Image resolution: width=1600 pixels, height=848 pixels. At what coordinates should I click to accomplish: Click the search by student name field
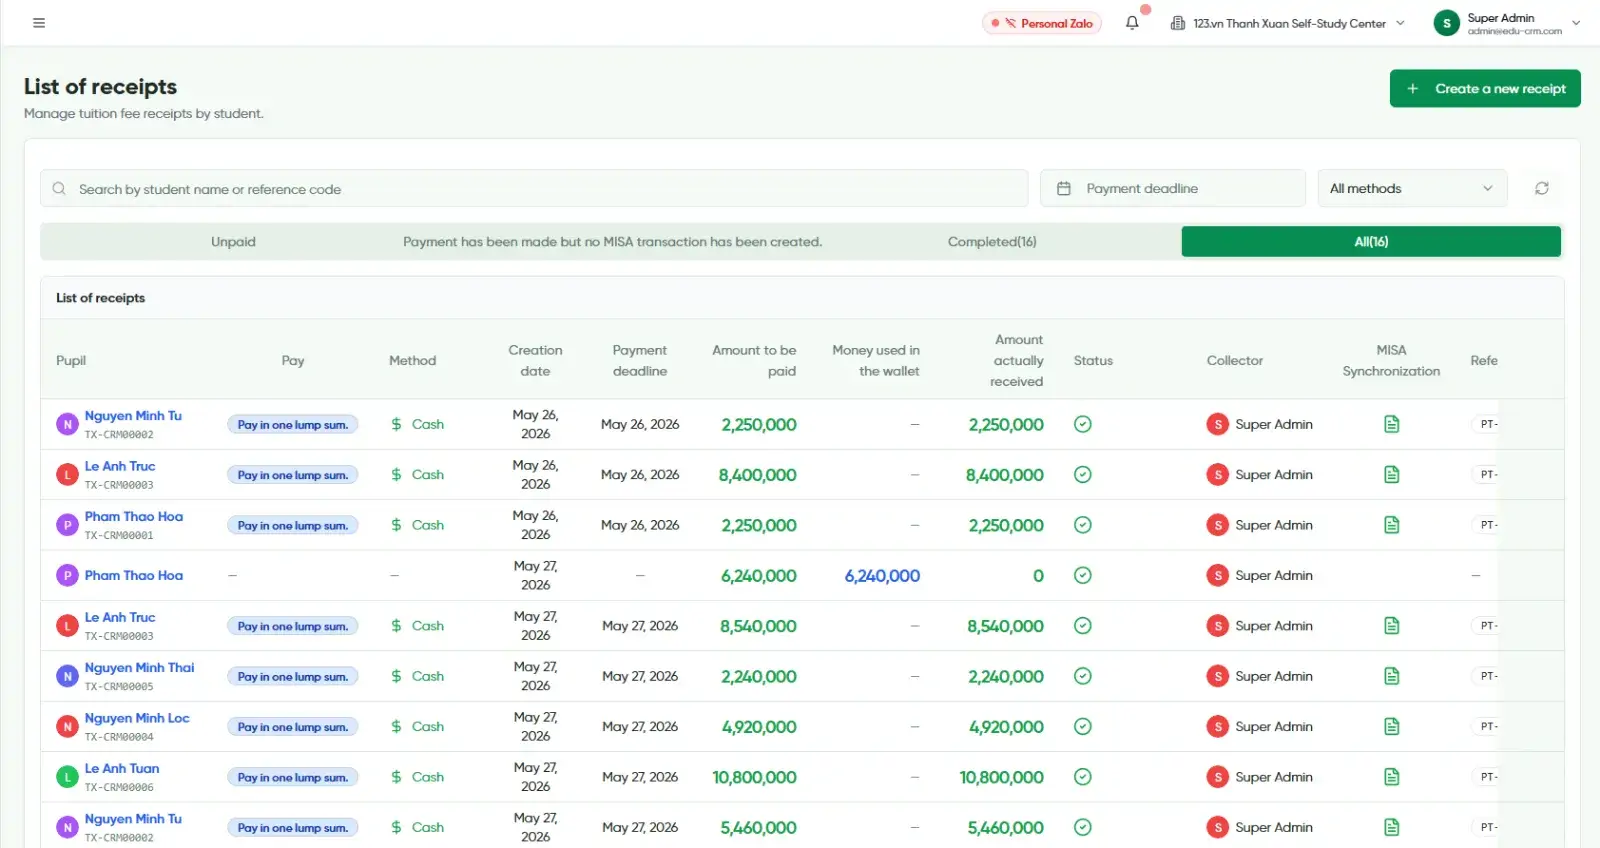[x=534, y=188]
